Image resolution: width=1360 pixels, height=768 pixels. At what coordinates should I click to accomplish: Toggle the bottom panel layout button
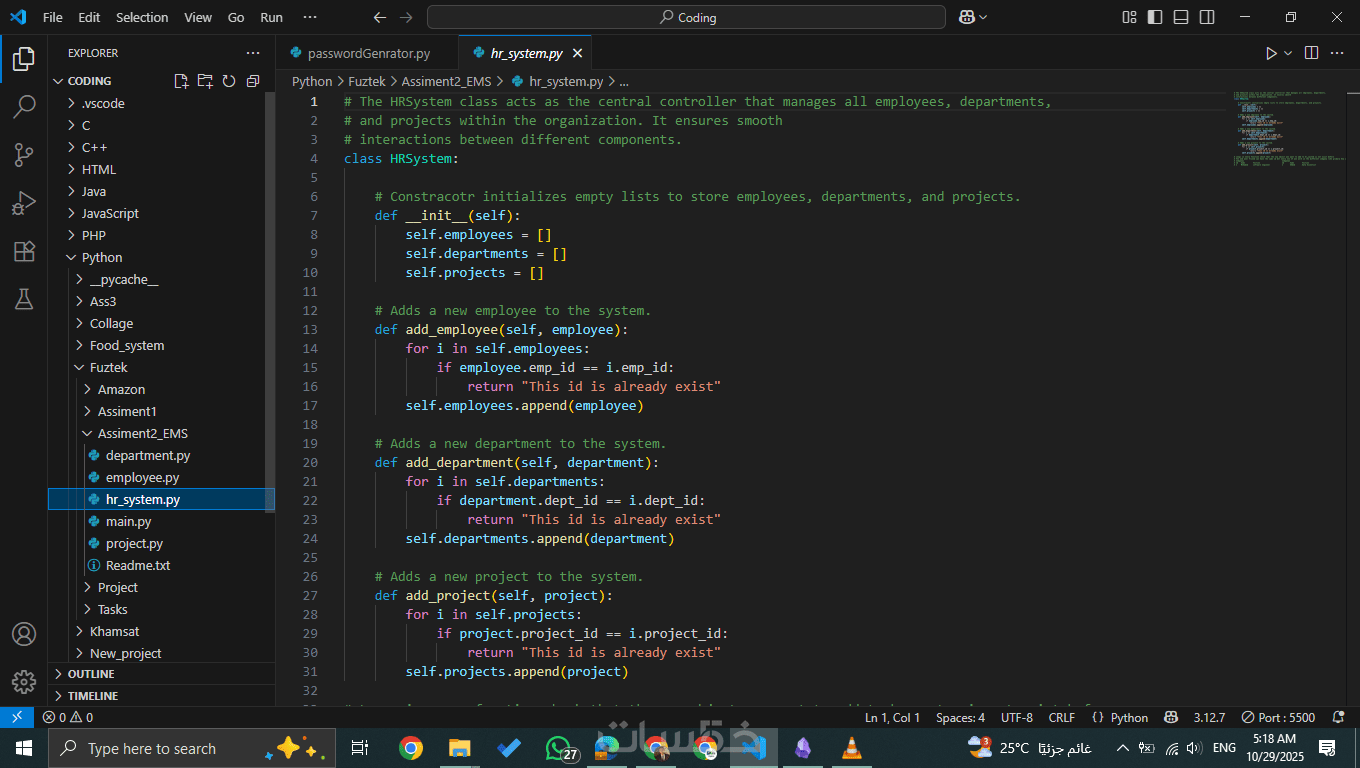[x=1181, y=17]
